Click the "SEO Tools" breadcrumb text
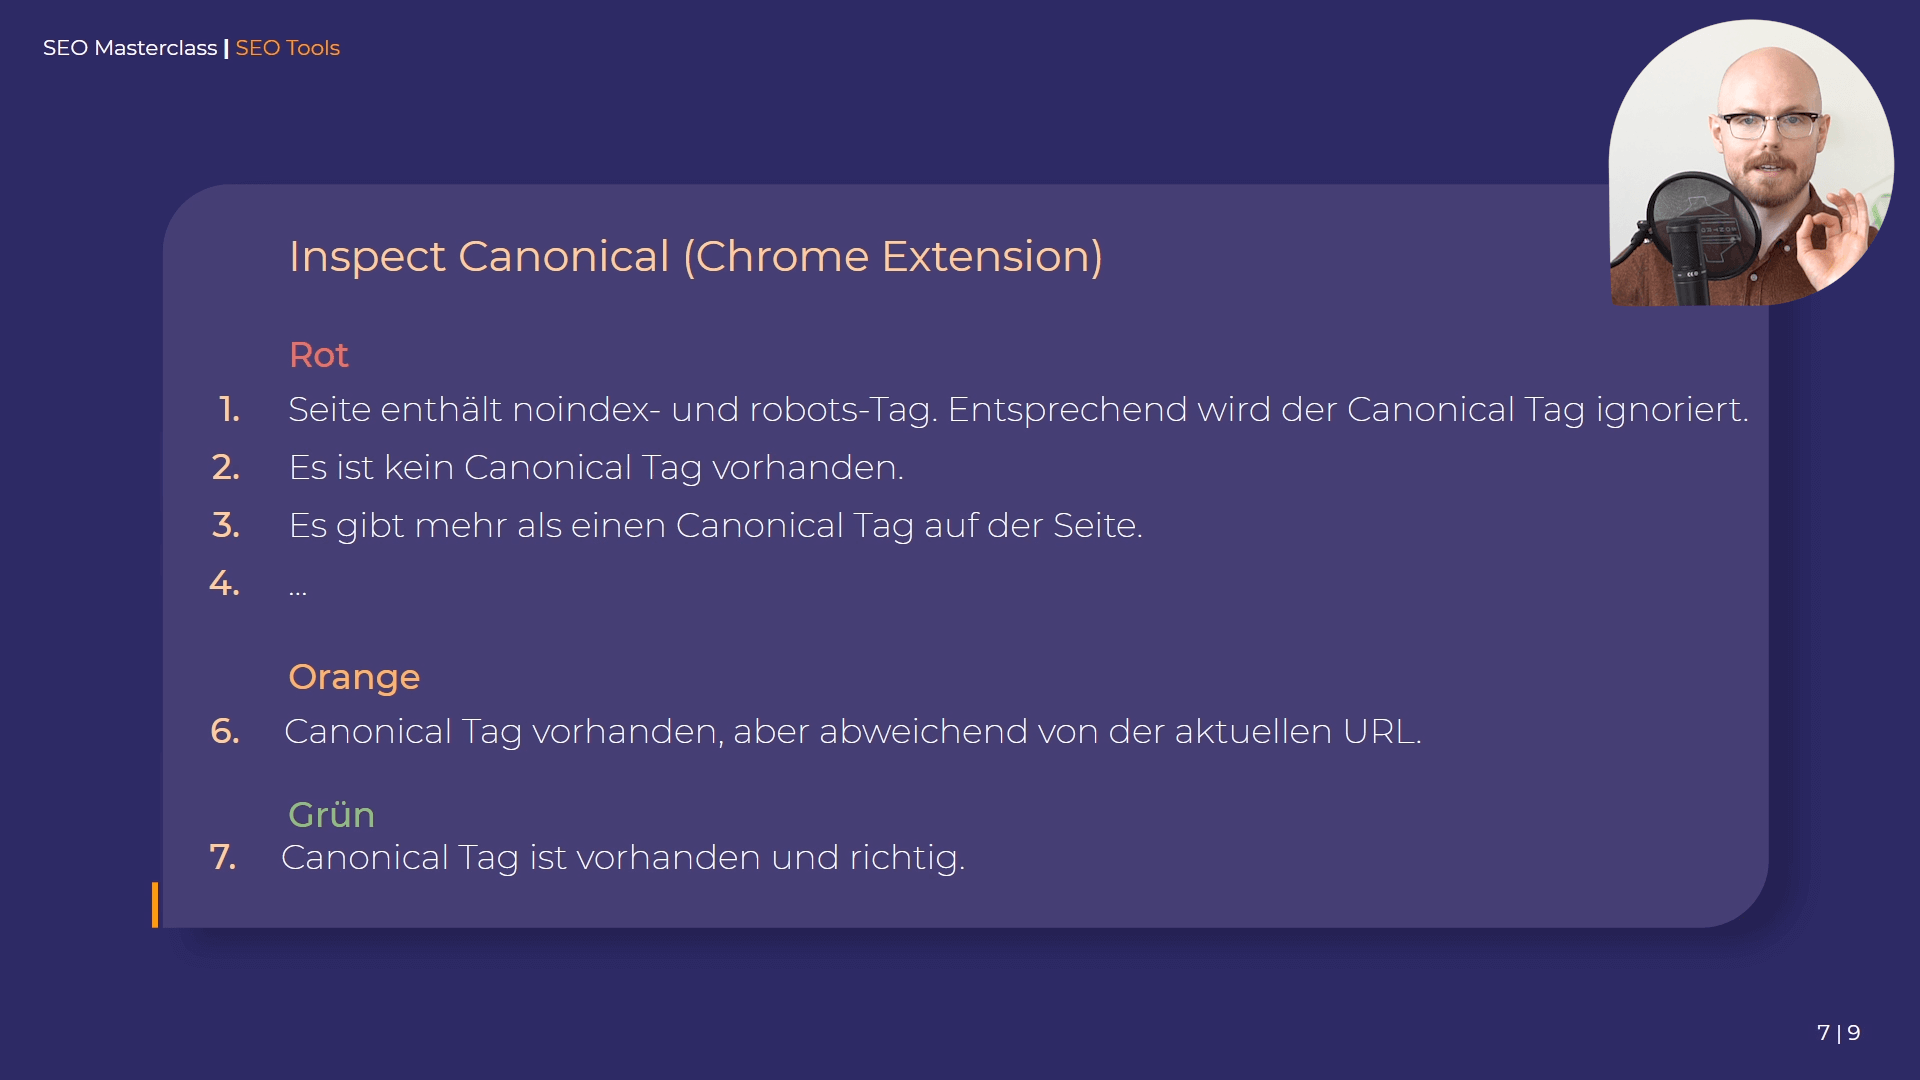 click(x=288, y=48)
